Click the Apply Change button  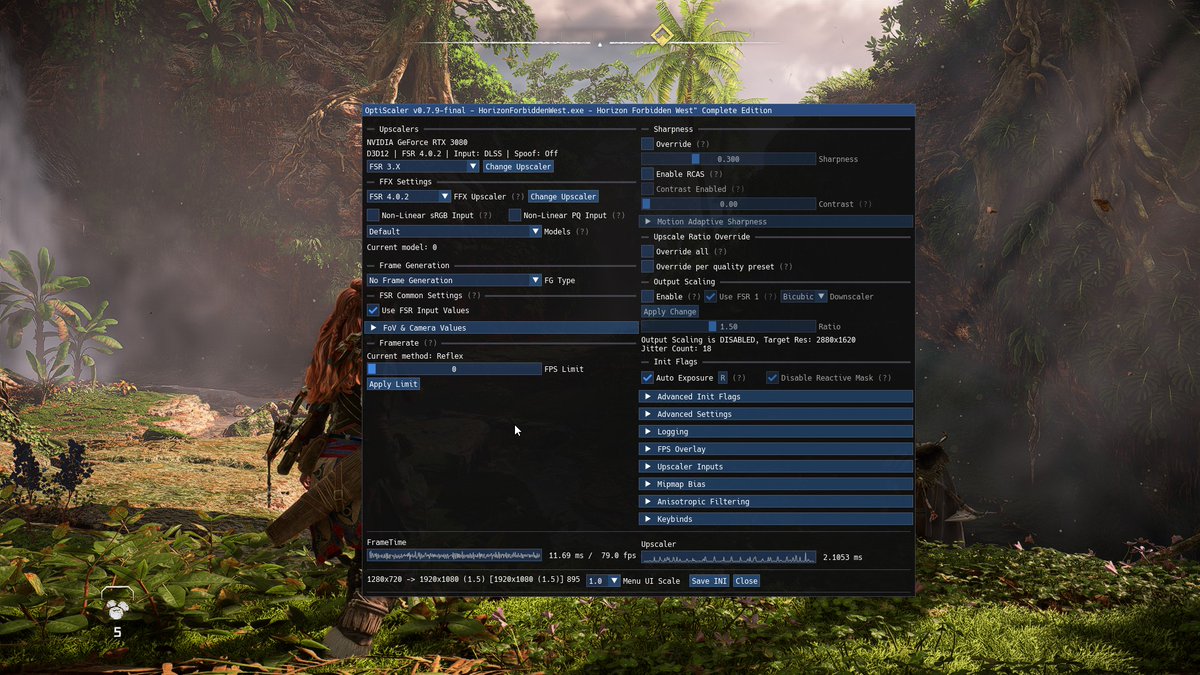[670, 311]
